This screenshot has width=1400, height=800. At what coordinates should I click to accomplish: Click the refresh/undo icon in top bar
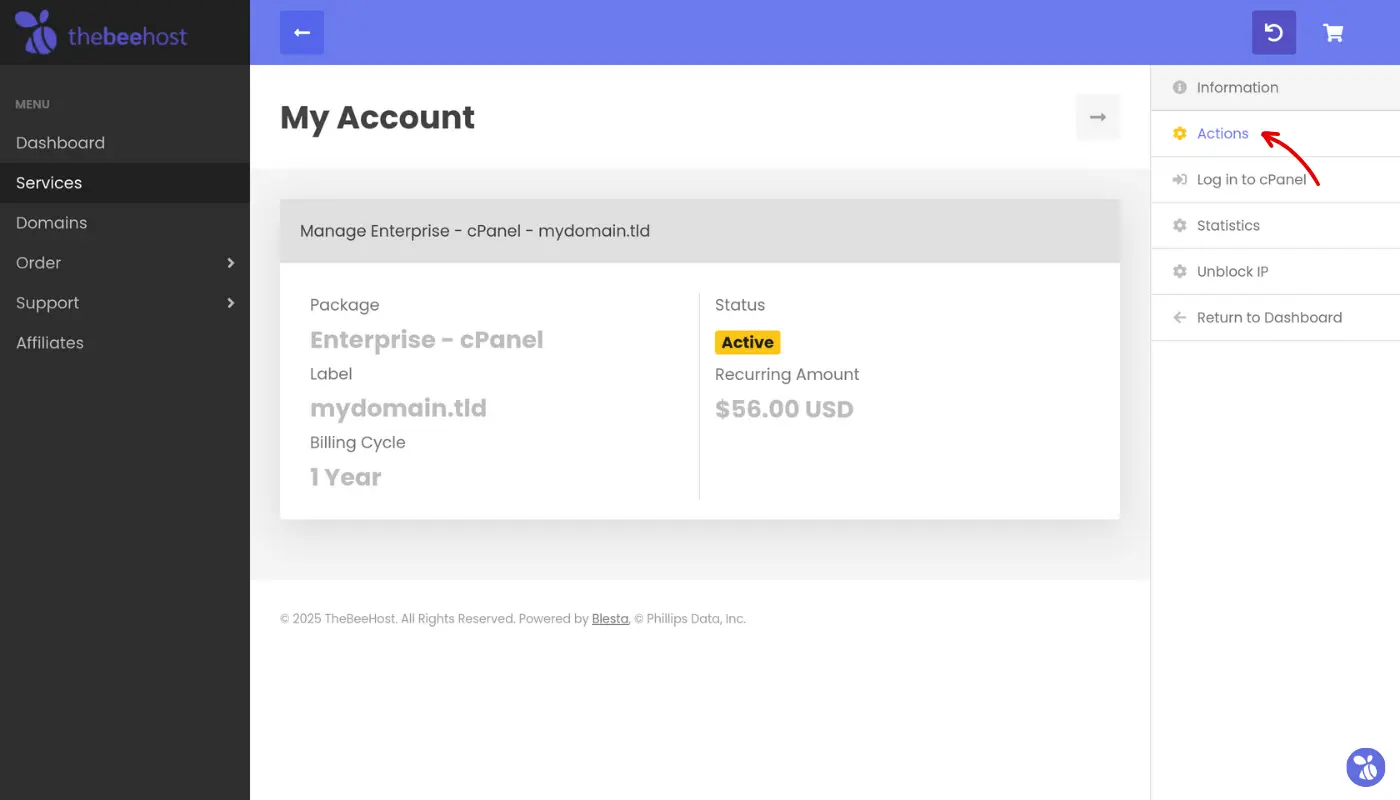click(x=1273, y=33)
